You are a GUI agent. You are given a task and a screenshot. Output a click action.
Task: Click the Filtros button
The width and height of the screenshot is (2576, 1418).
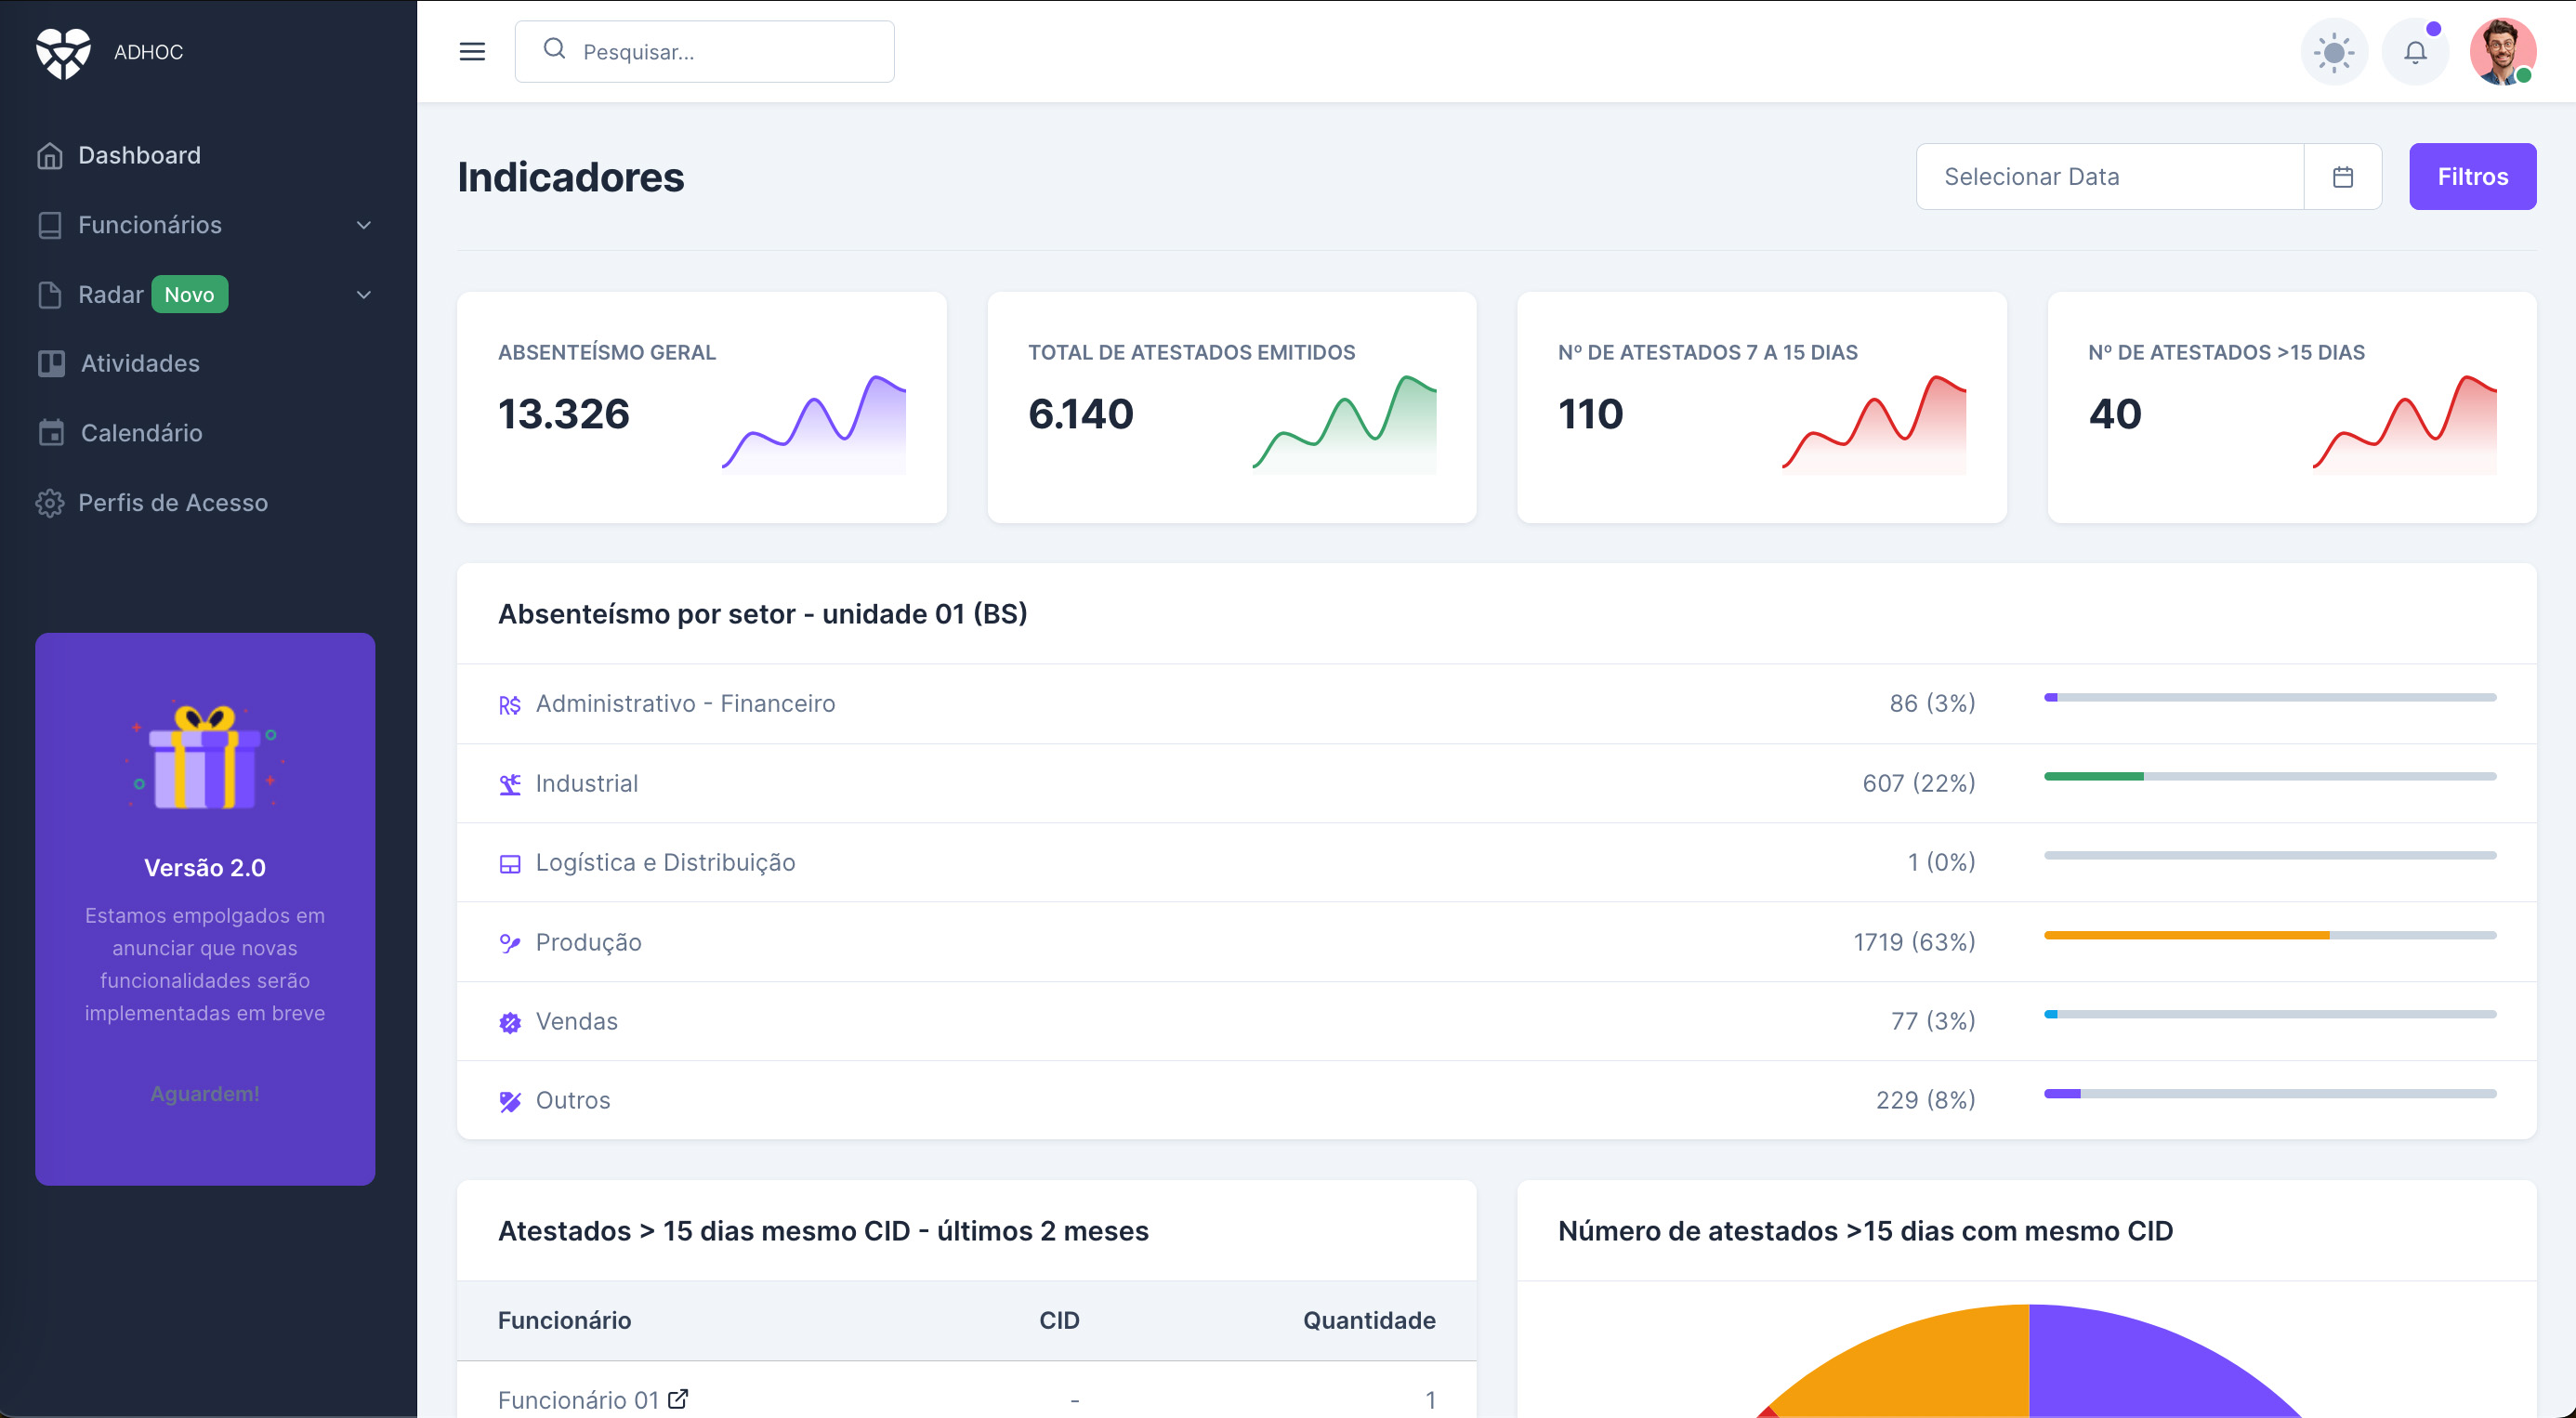(2472, 177)
